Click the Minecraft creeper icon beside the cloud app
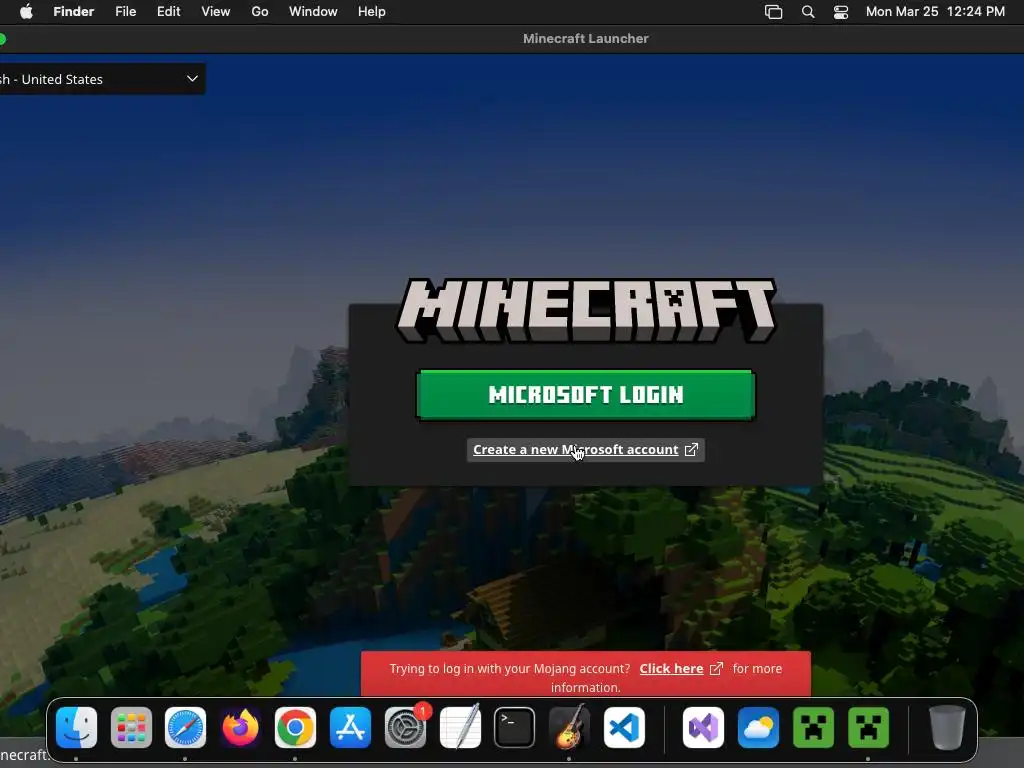Viewport: 1024px width, 768px height. click(813, 727)
